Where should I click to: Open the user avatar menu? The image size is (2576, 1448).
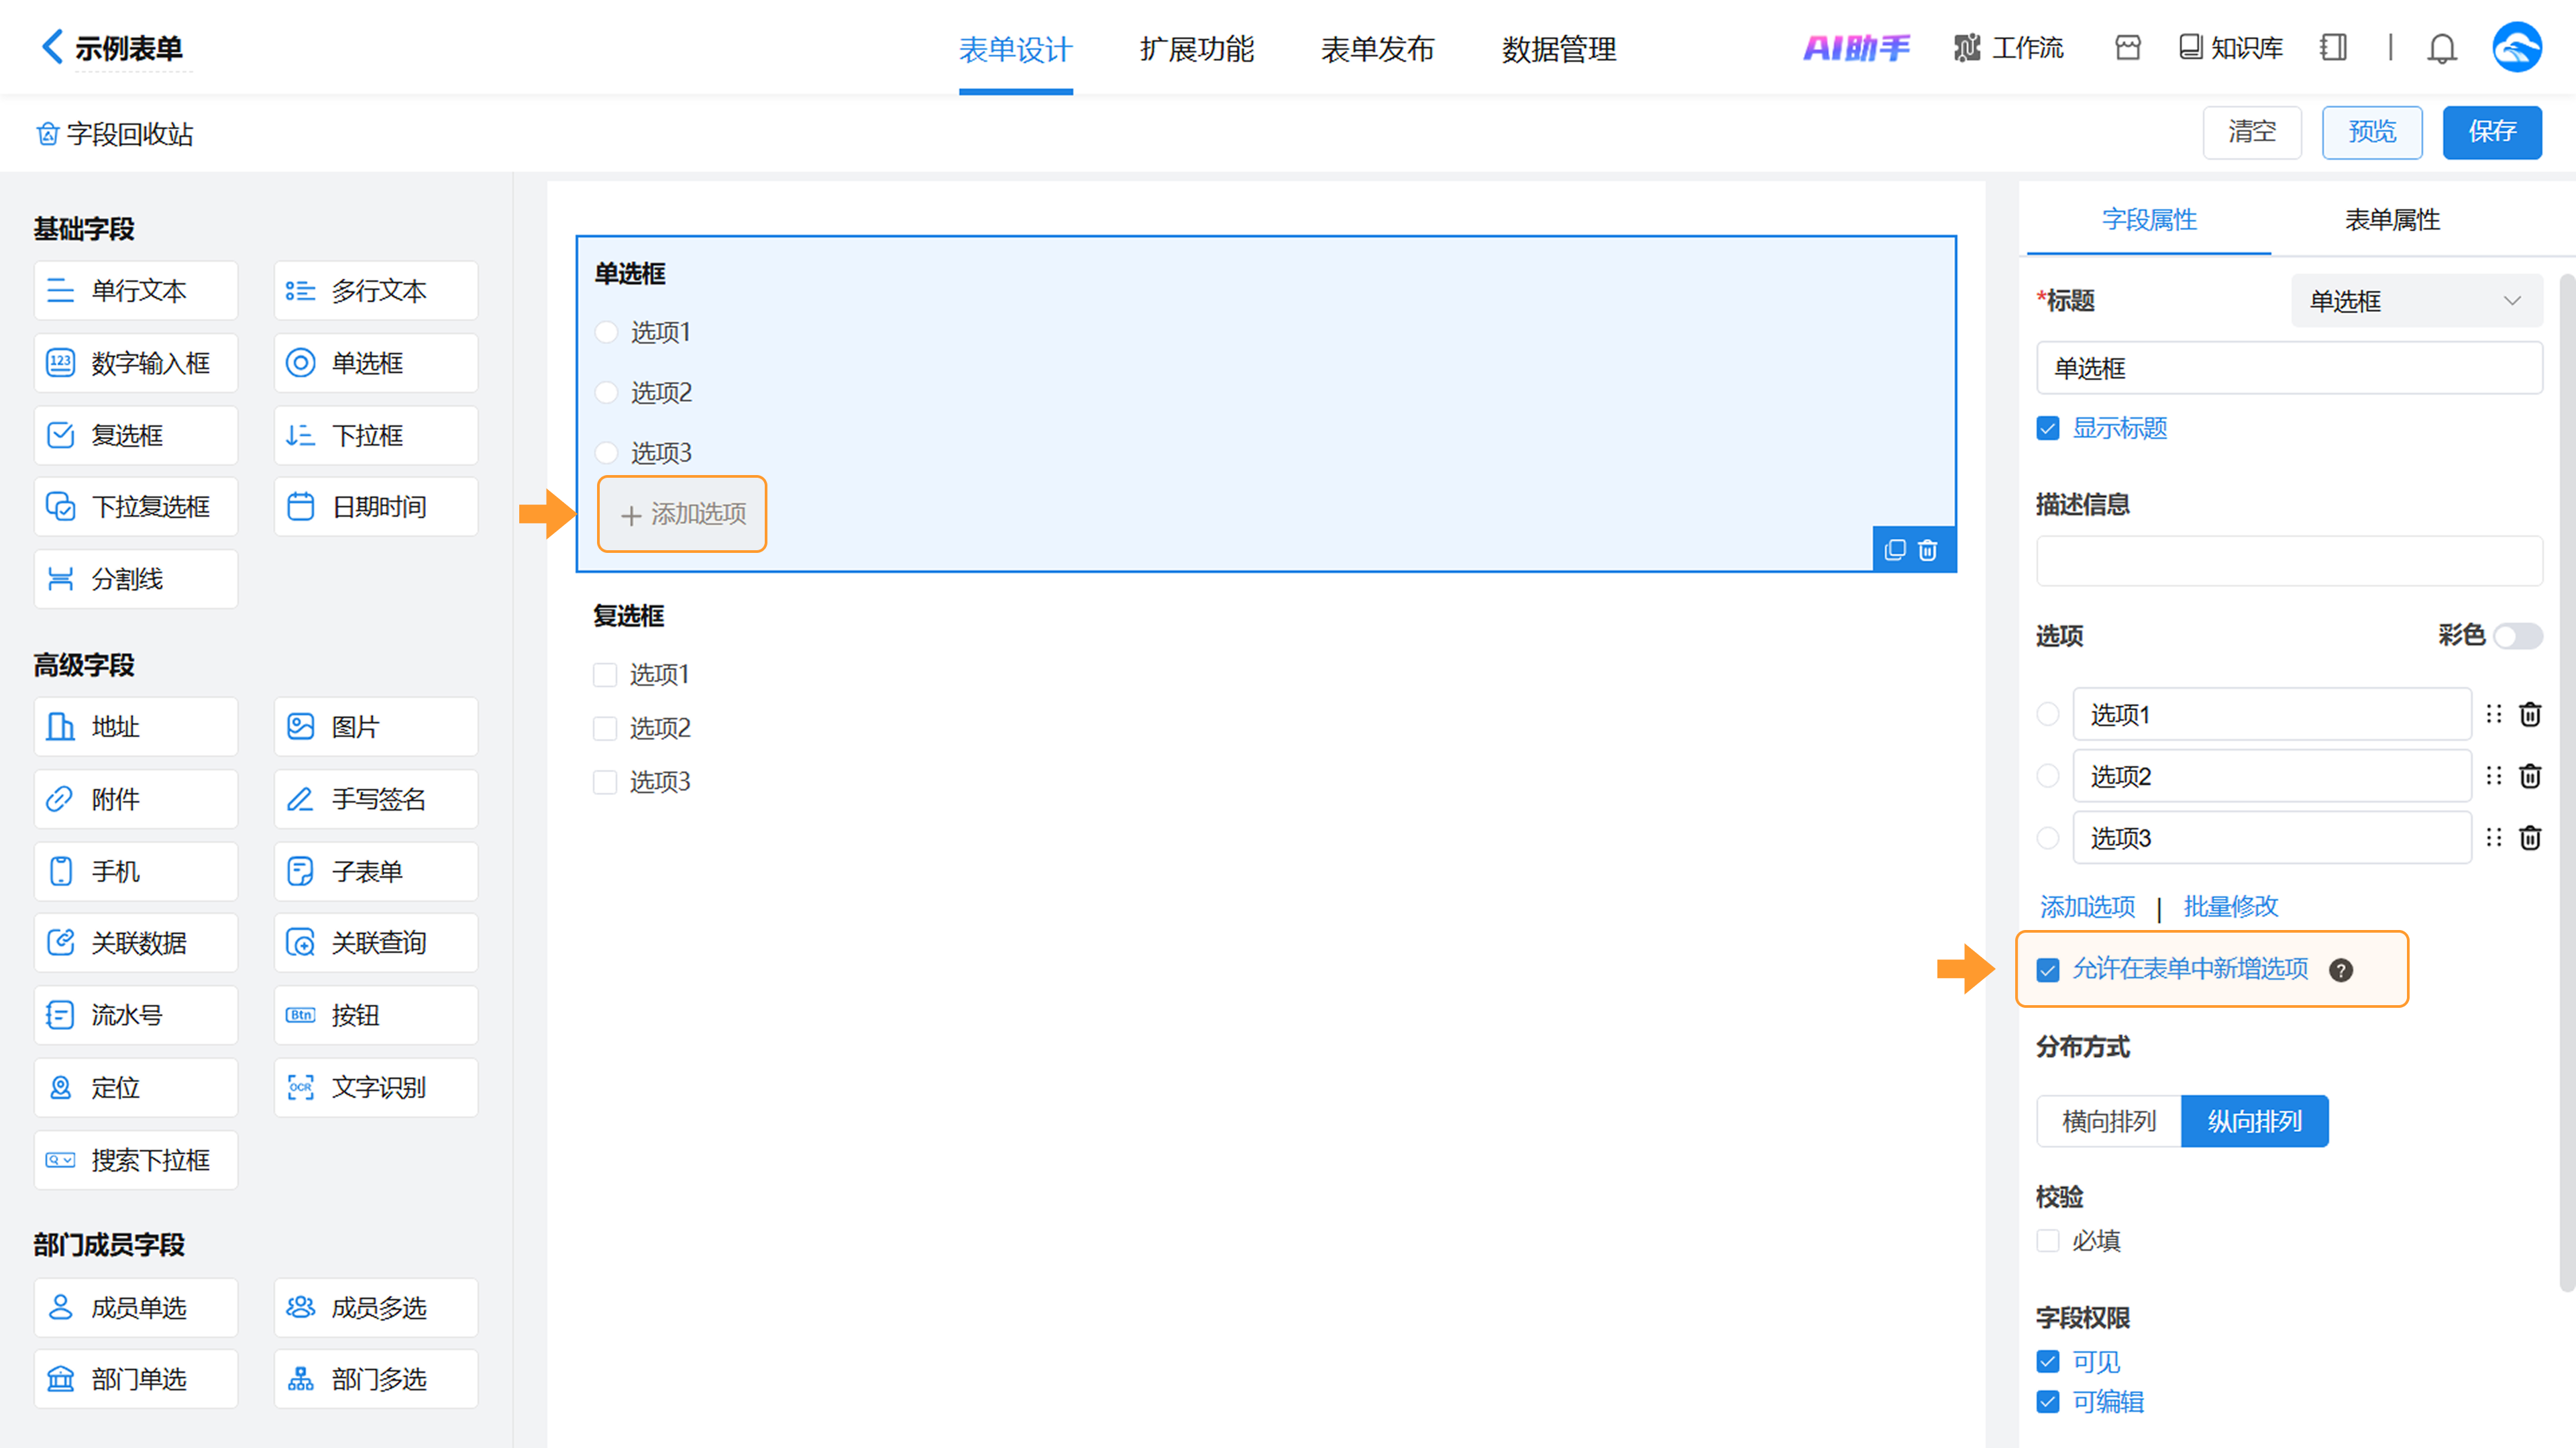2517,47
